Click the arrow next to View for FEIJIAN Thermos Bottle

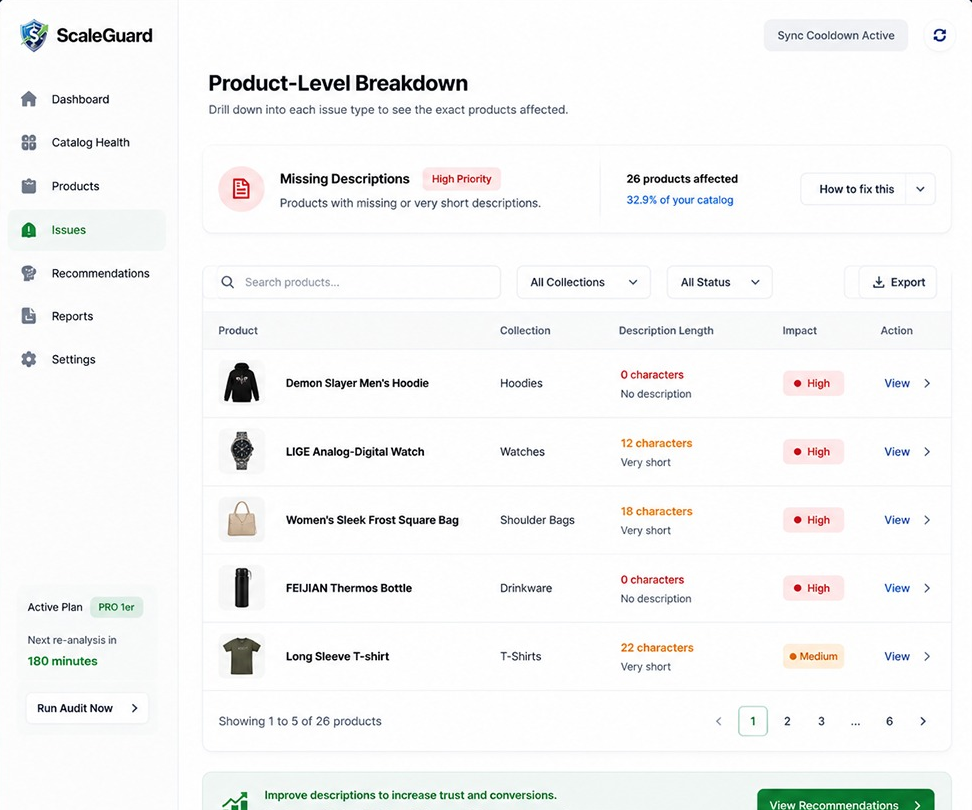click(927, 588)
